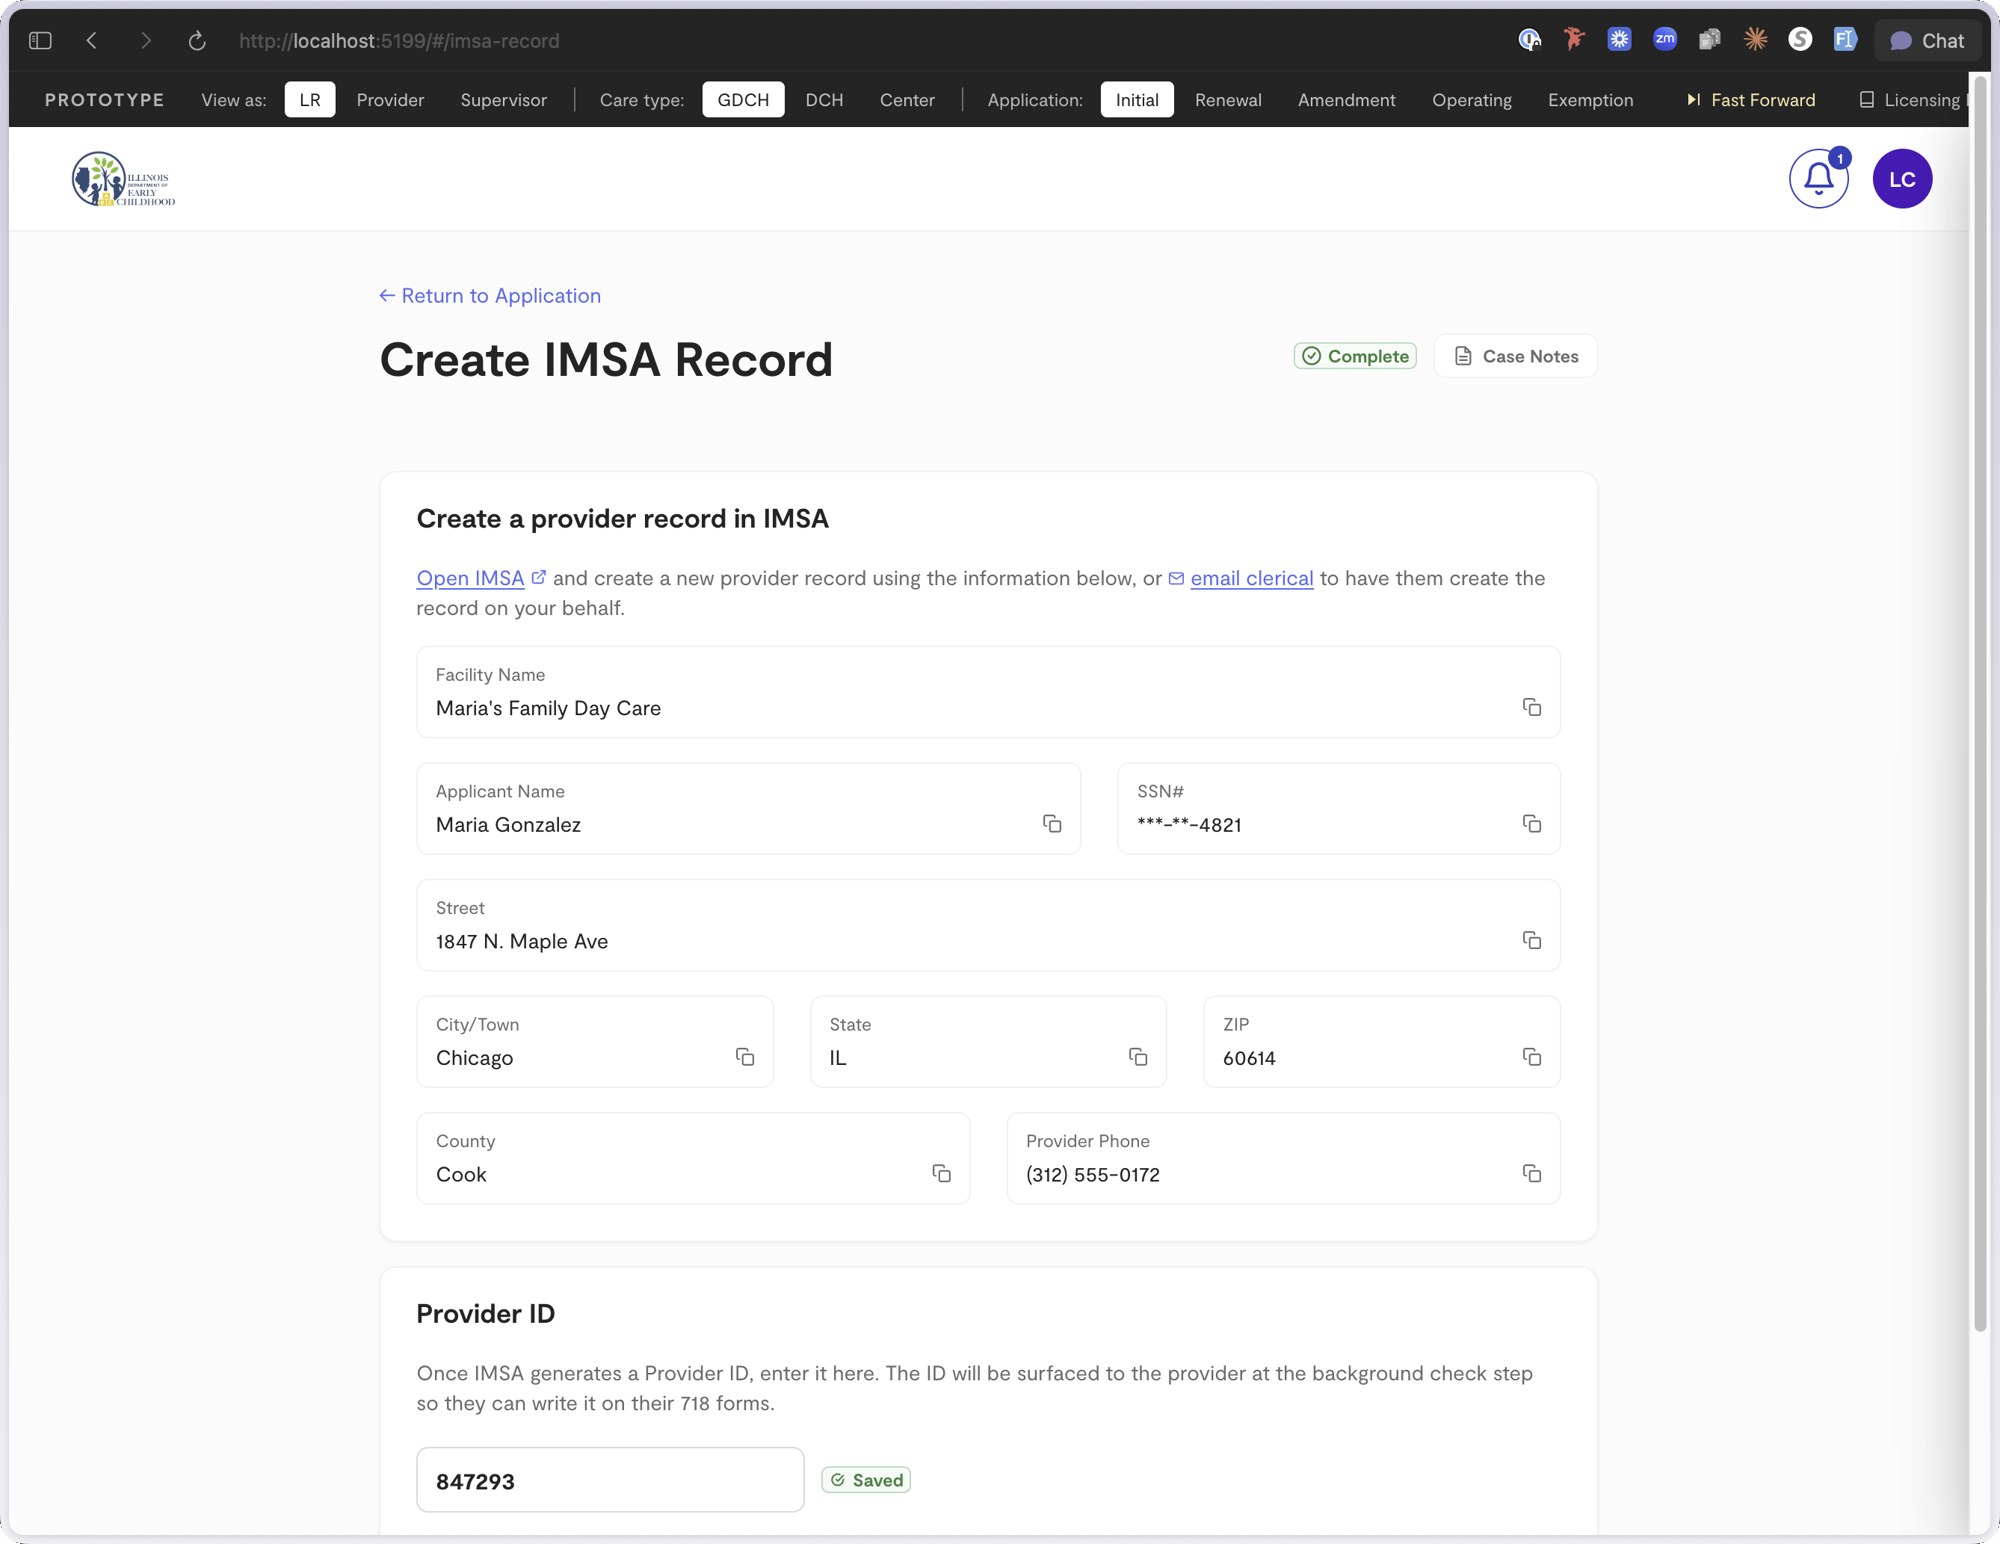Click the Complete status badge

[1355, 356]
